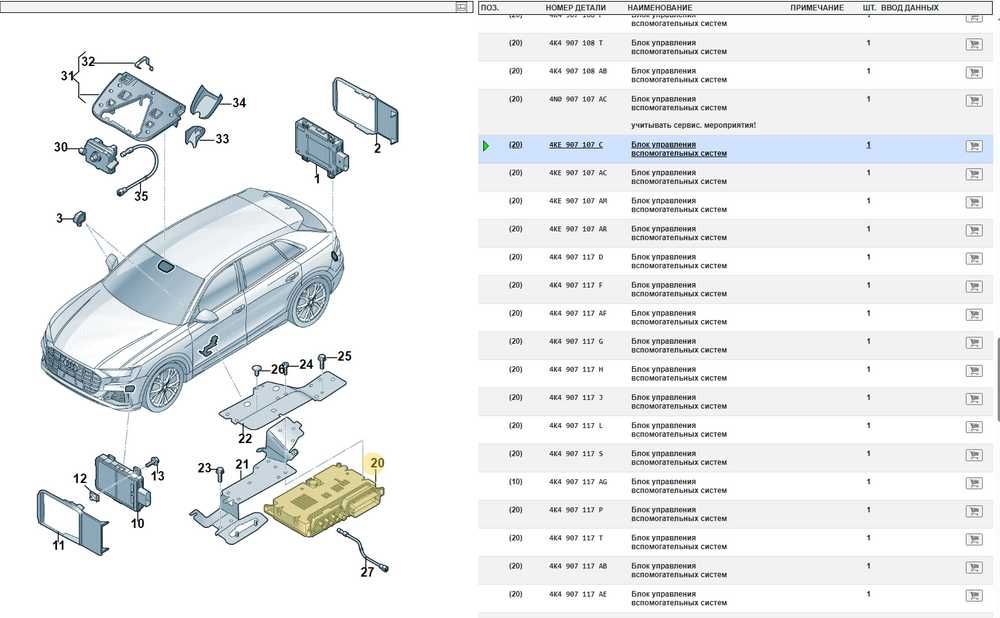Add part 4K4 907 117 P to cart
Viewport: 1000px width, 618px height.
[973, 511]
